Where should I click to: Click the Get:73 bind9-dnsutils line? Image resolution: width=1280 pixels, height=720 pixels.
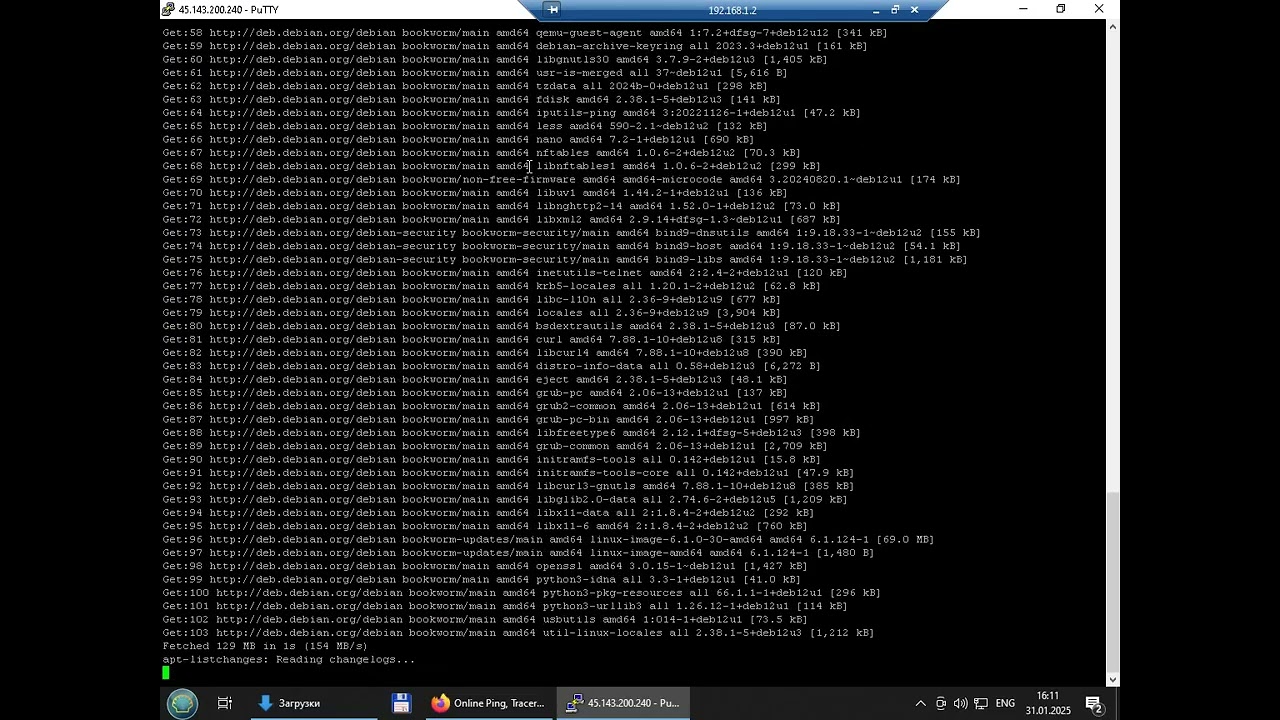pos(572,233)
